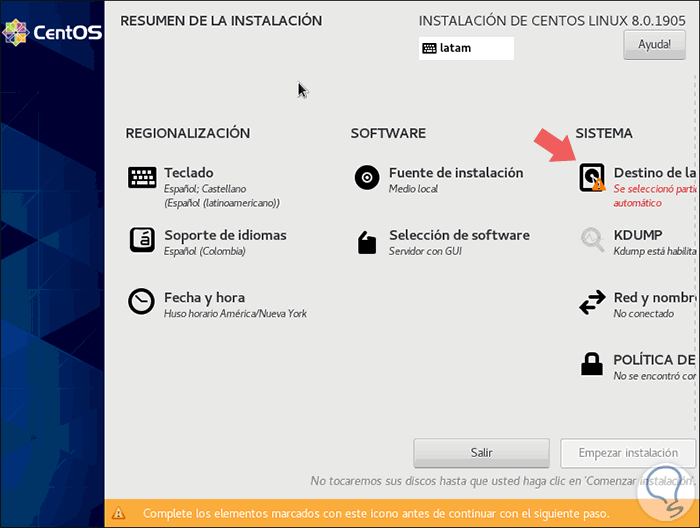The image size is (700, 528).
Task: Open Selección de software label
Action: point(459,235)
